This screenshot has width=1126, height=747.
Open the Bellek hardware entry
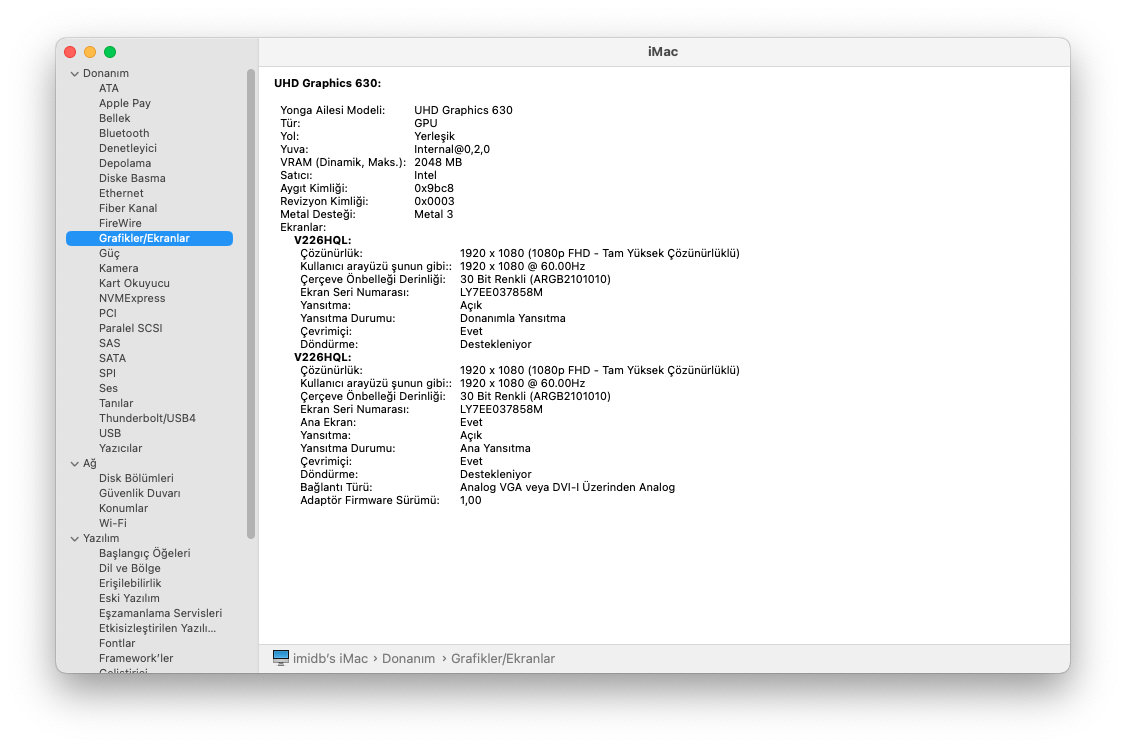click(x=114, y=118)
